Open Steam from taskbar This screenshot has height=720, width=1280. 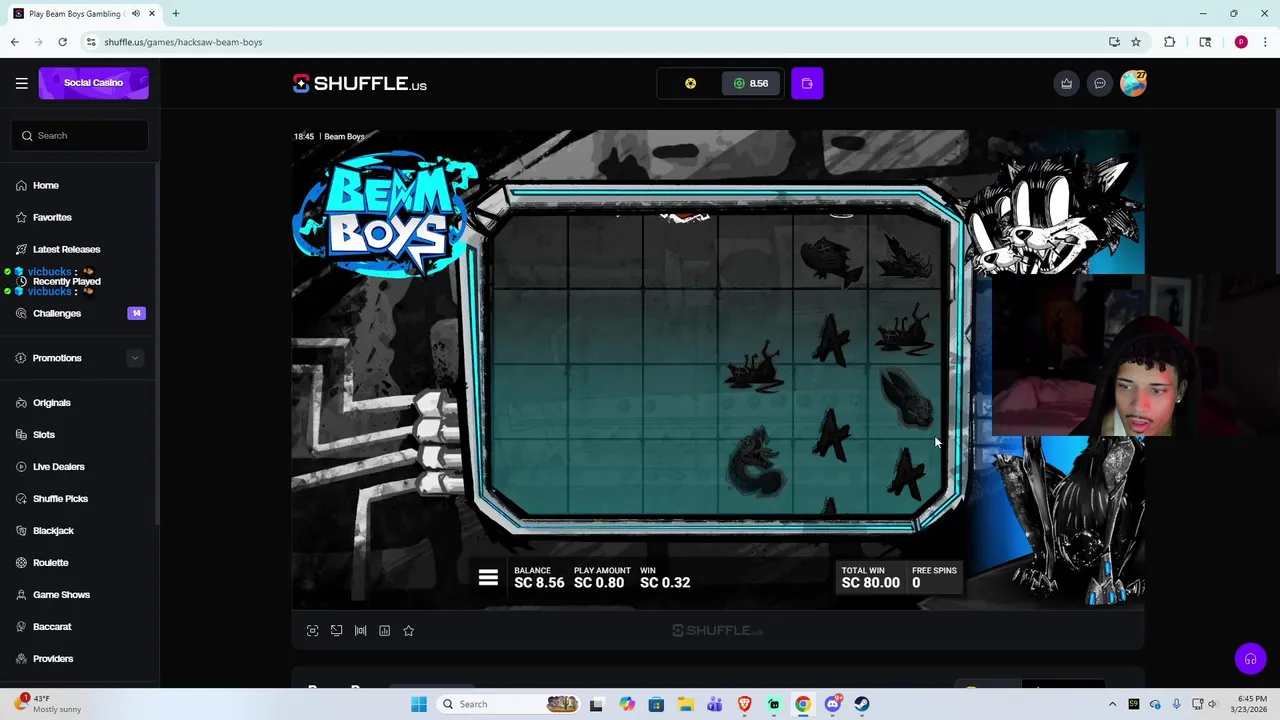click(862, 704)
